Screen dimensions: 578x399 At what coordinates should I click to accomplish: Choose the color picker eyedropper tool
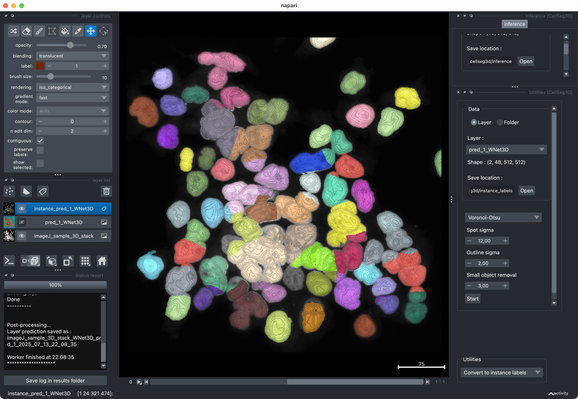pos(78,31)
